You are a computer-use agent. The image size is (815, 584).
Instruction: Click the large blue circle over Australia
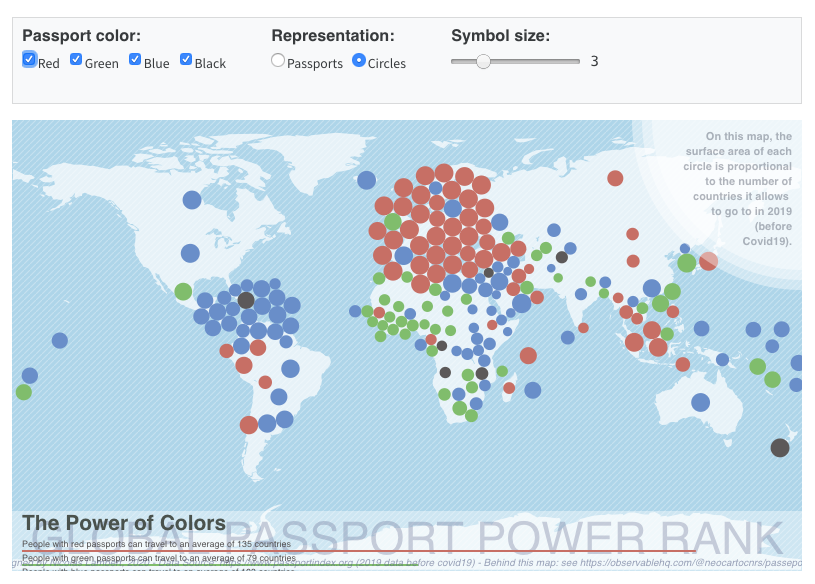coord(701,403)
